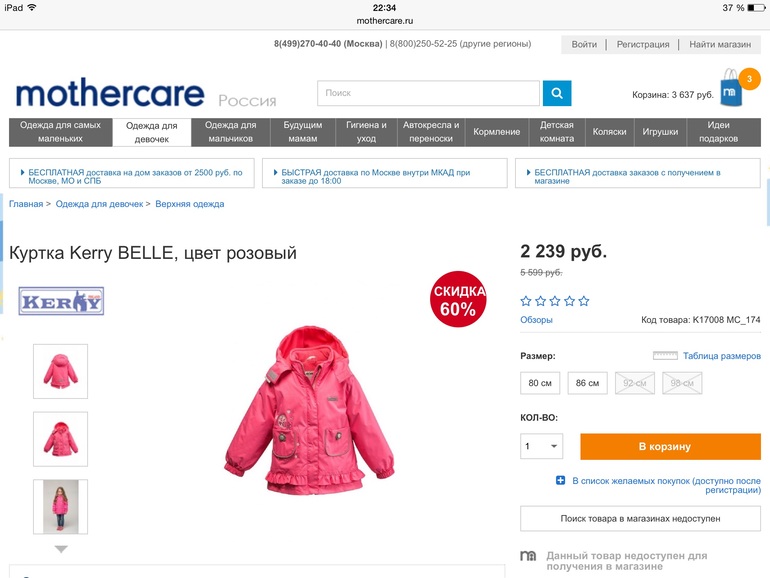Open the shopping bag cart icon
The height and width of the screenshot is (578, 770).
[731, 88]
